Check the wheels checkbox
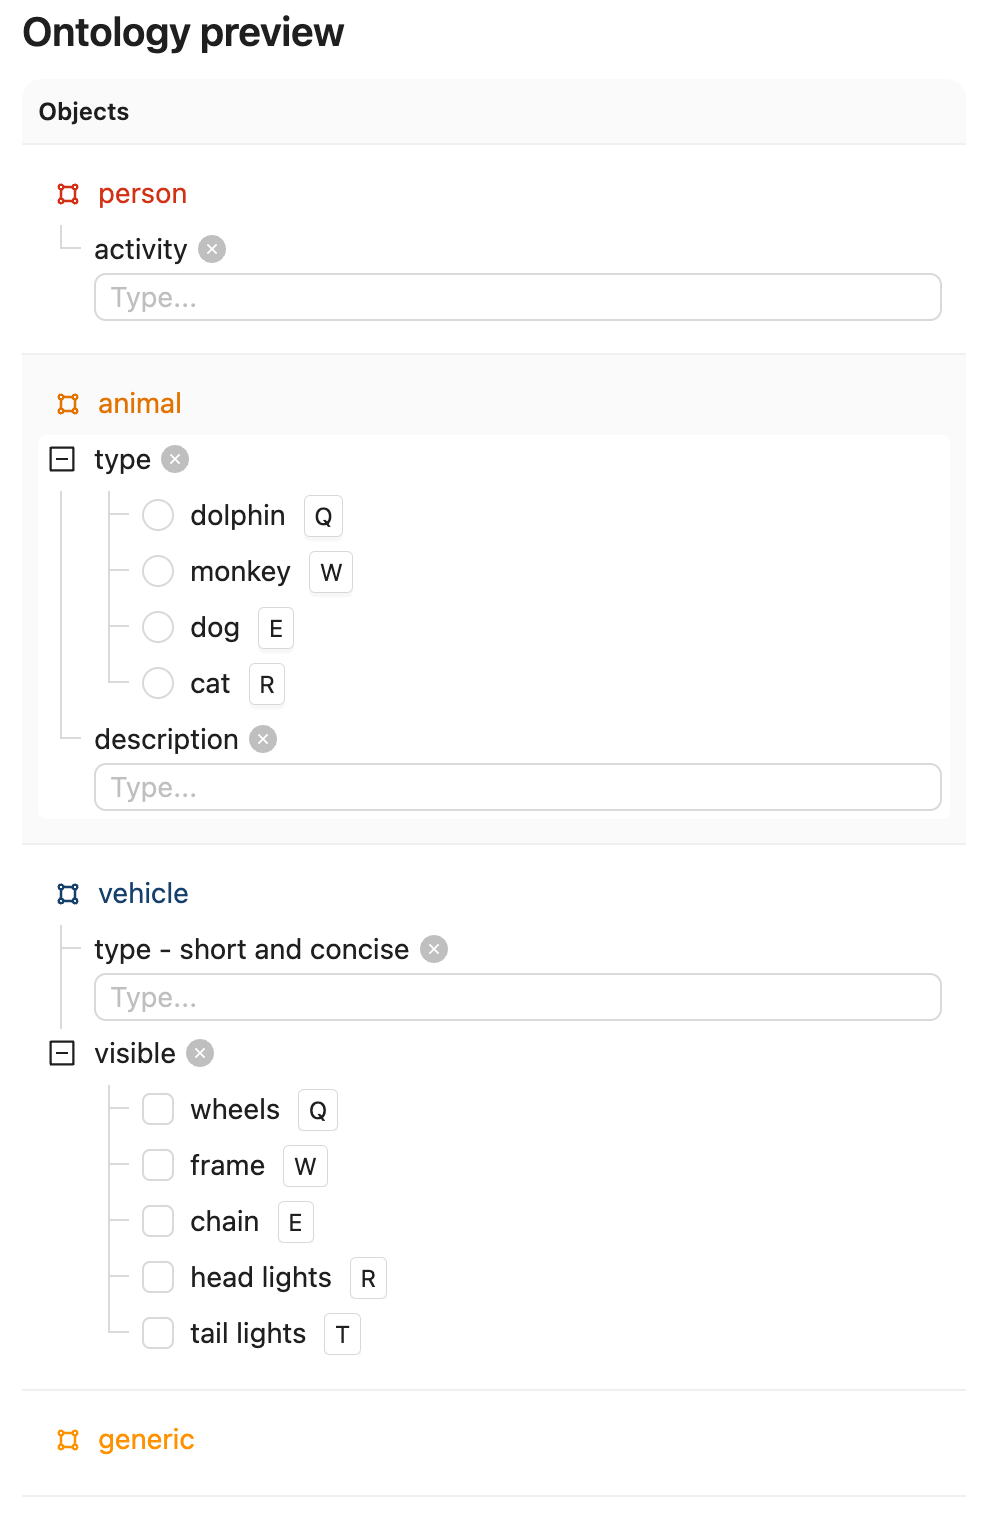 tap(158, 1109)
